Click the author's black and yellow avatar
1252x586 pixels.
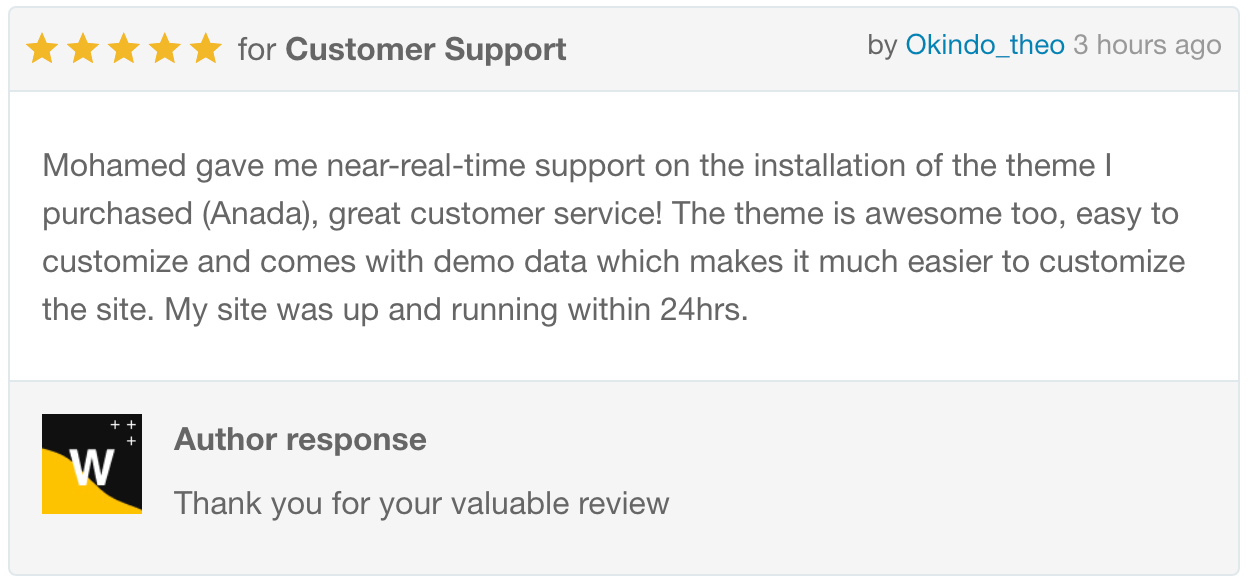coord(92,464)
